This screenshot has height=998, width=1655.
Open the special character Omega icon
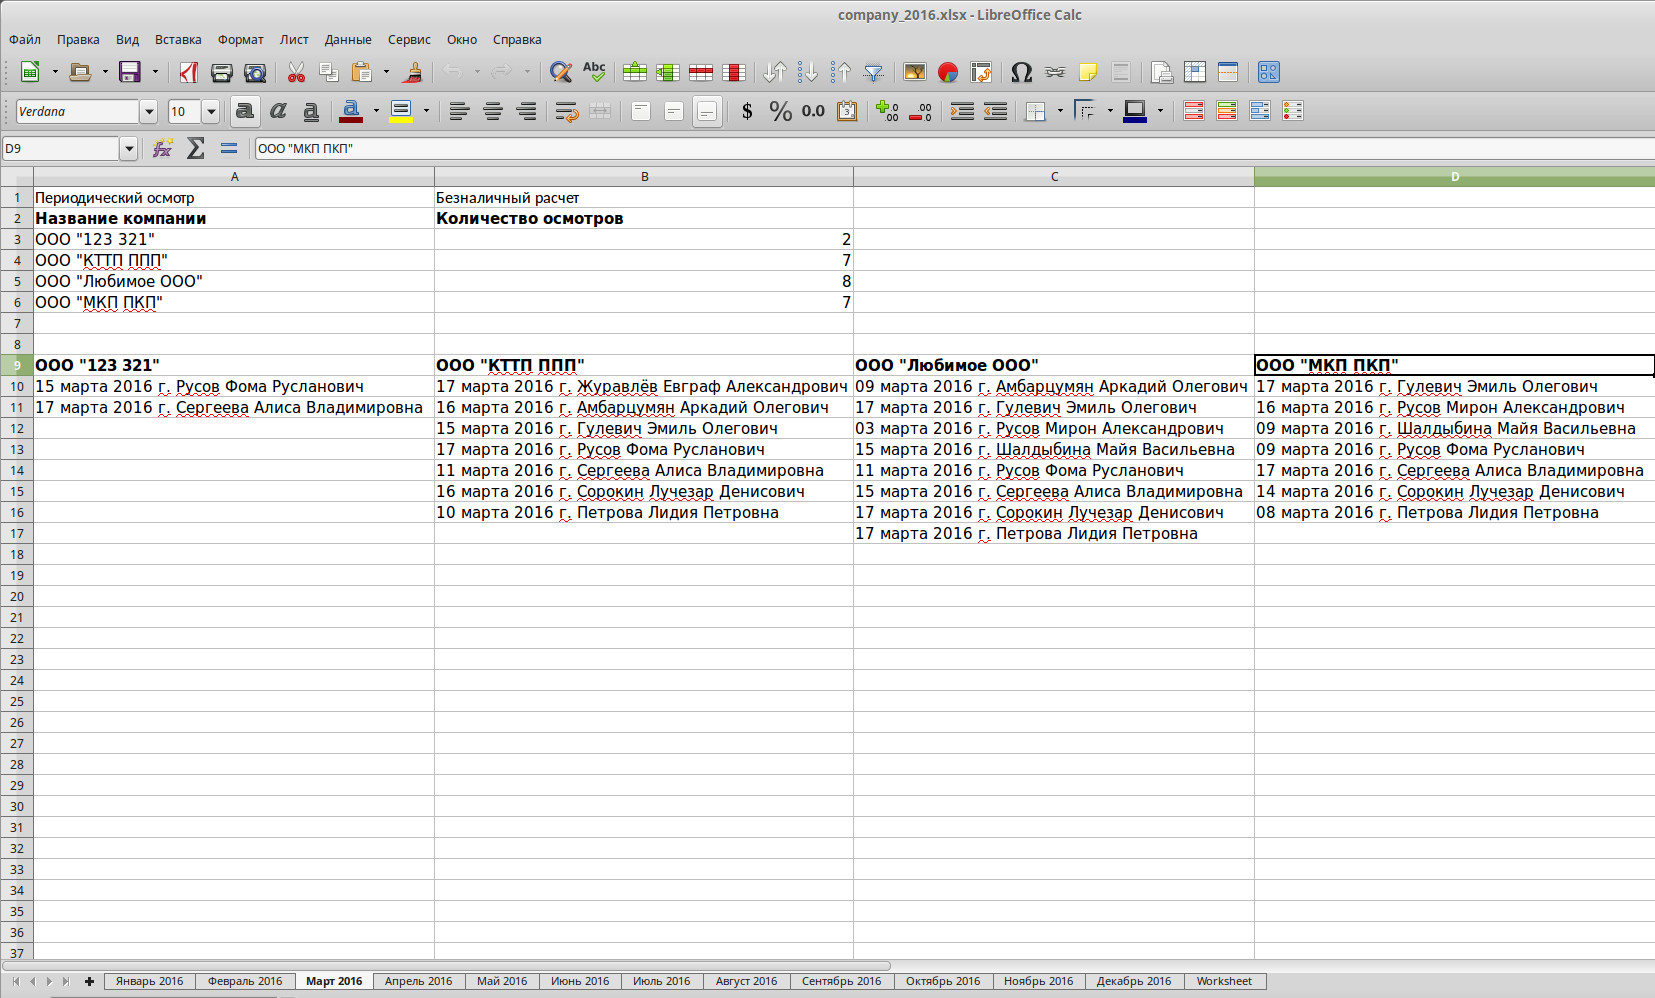[x=1021, y=72]
